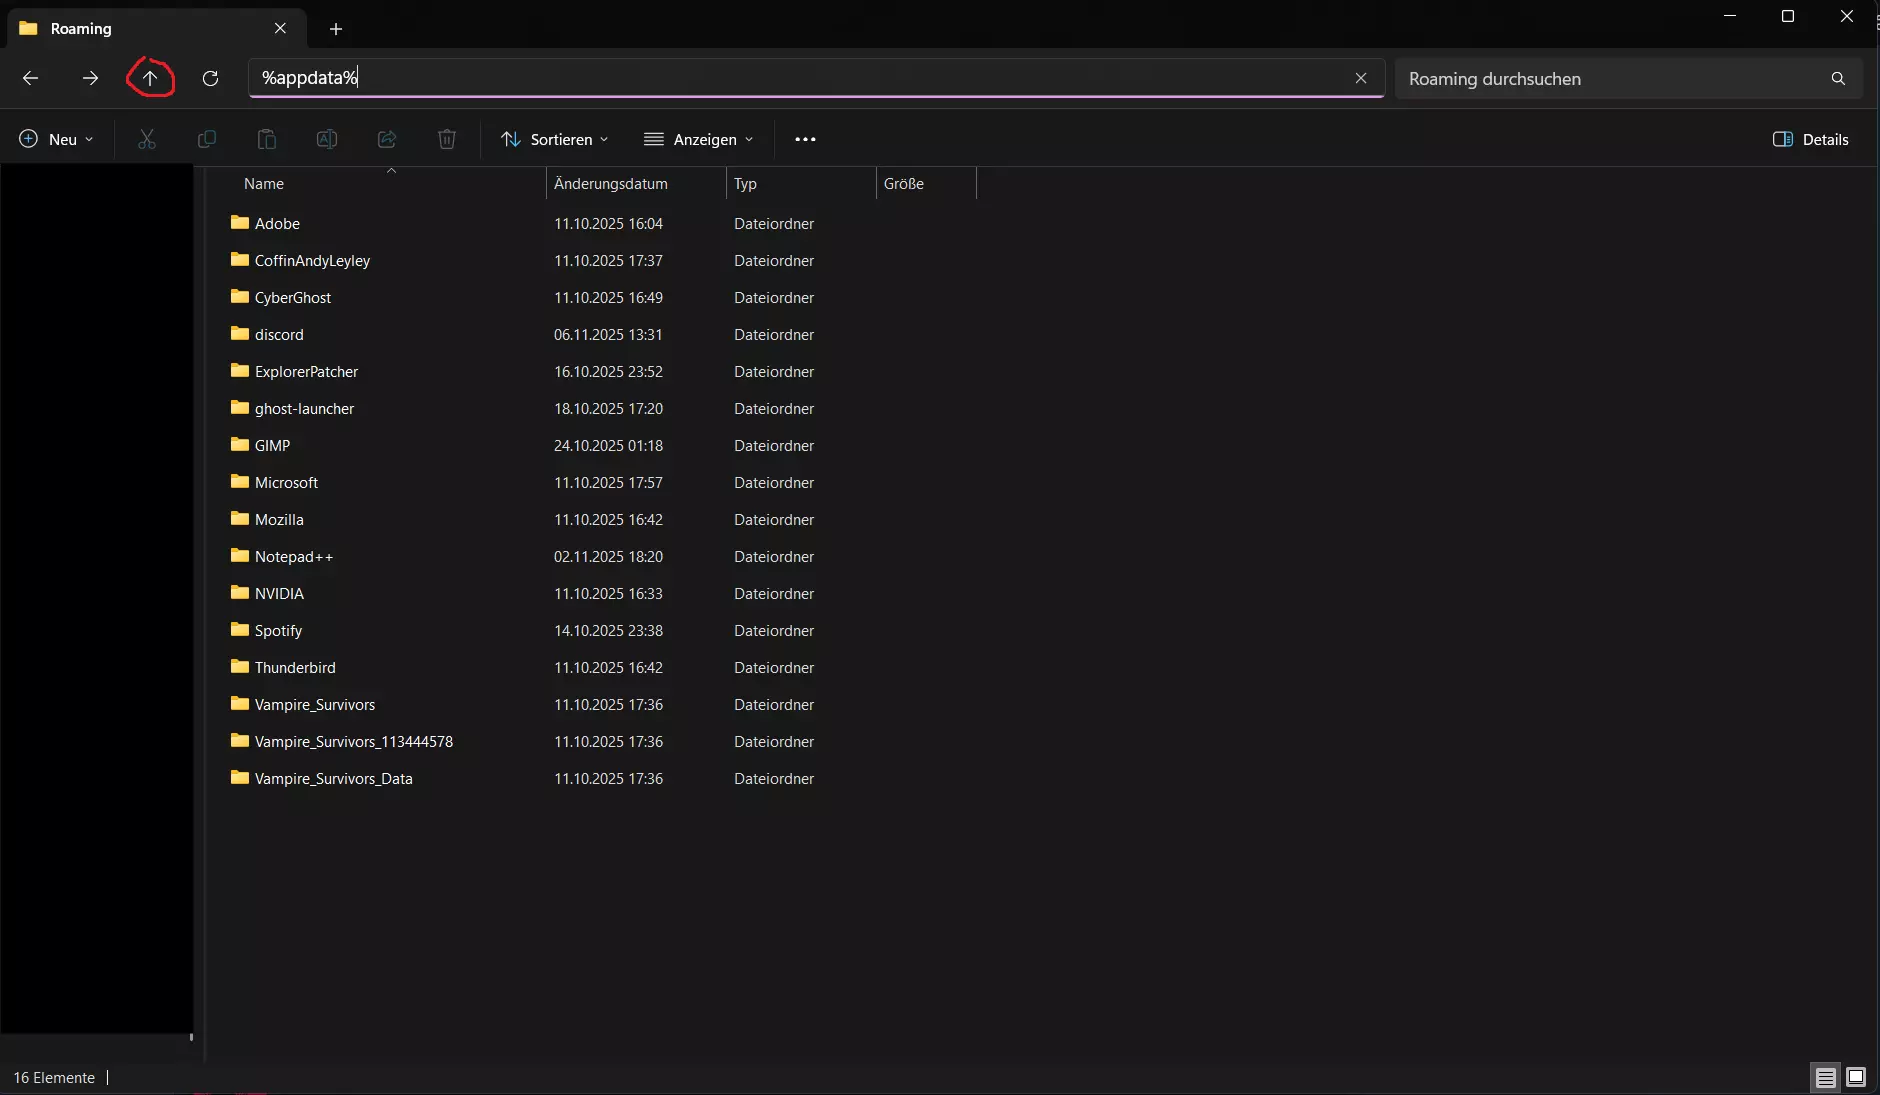The image size is (1880, 1095).
Task: Clear the address bar text with X
Action: [1361, 78]
